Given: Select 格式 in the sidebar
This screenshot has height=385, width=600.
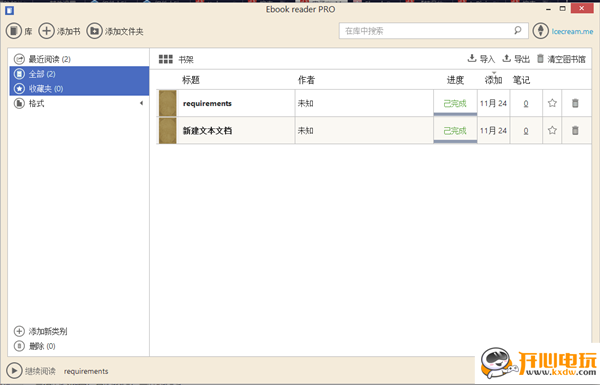Looking at the screenshot, I should 79,103.
